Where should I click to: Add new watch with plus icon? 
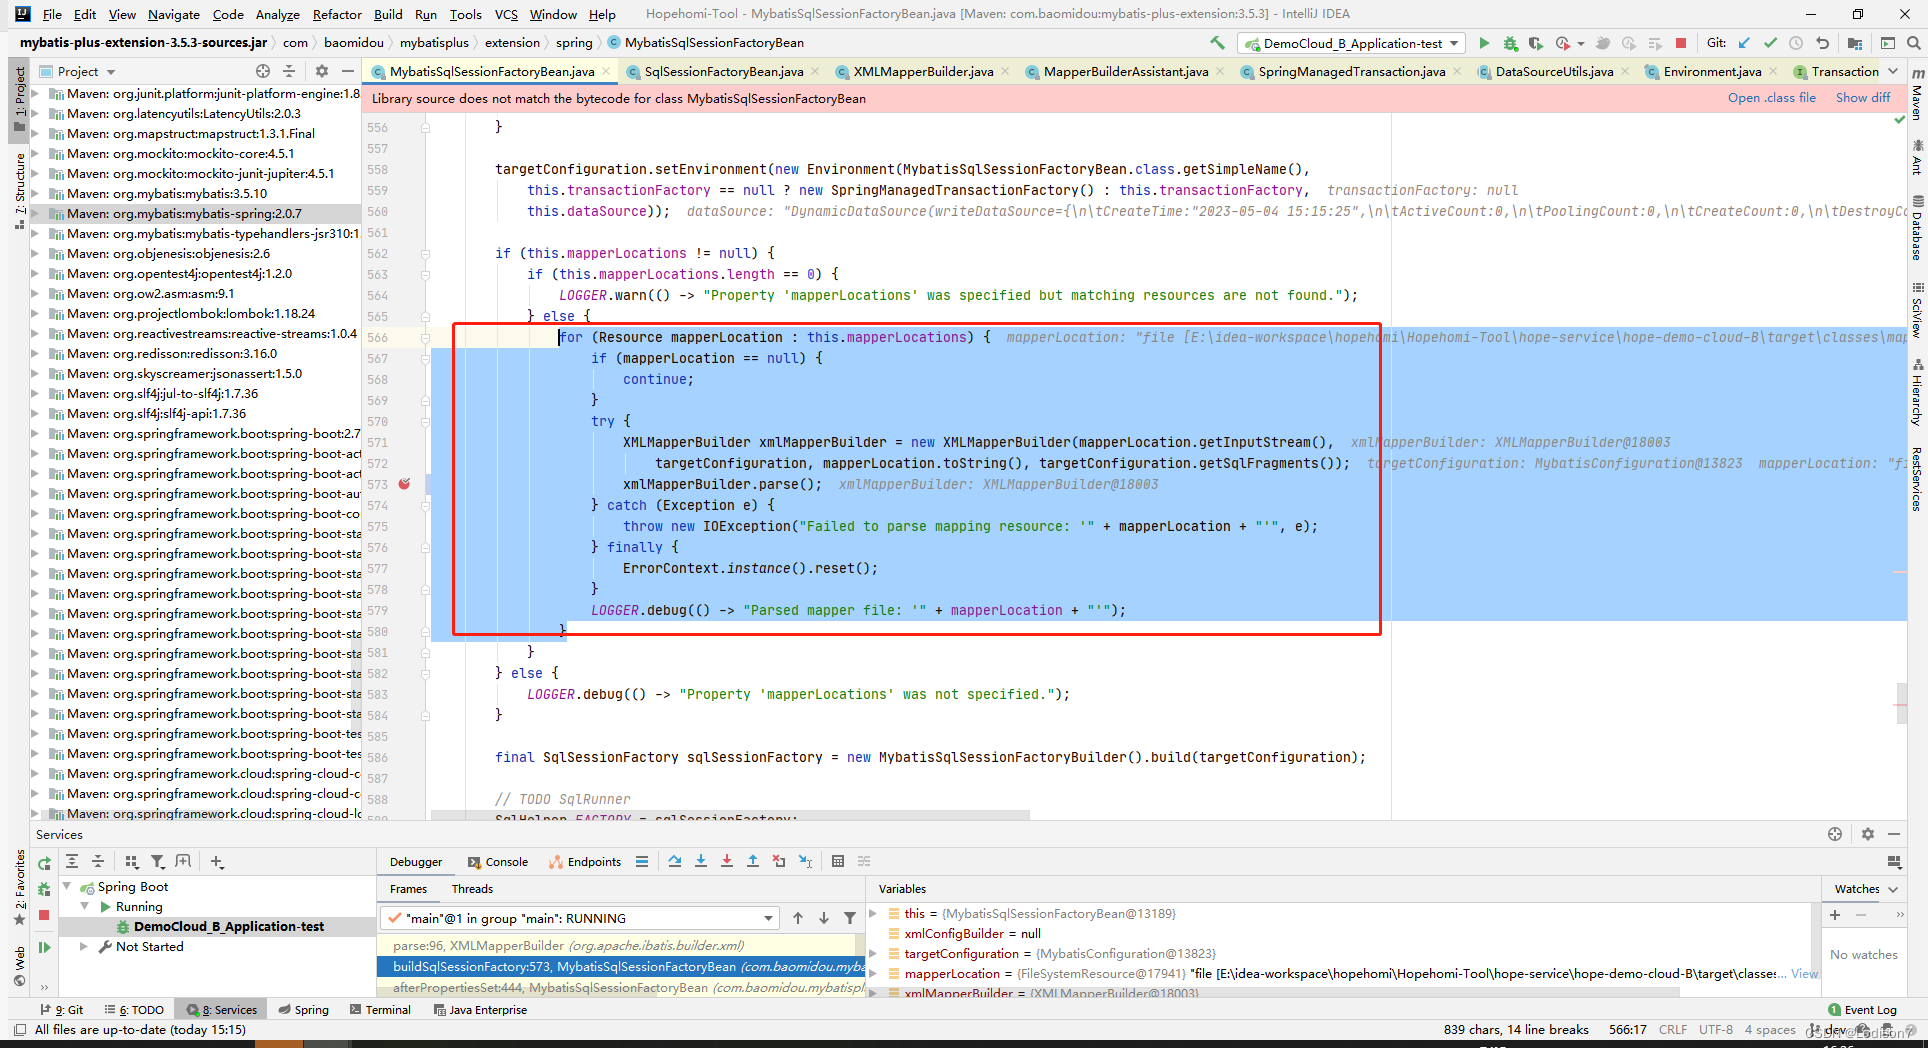point(1835,915)
